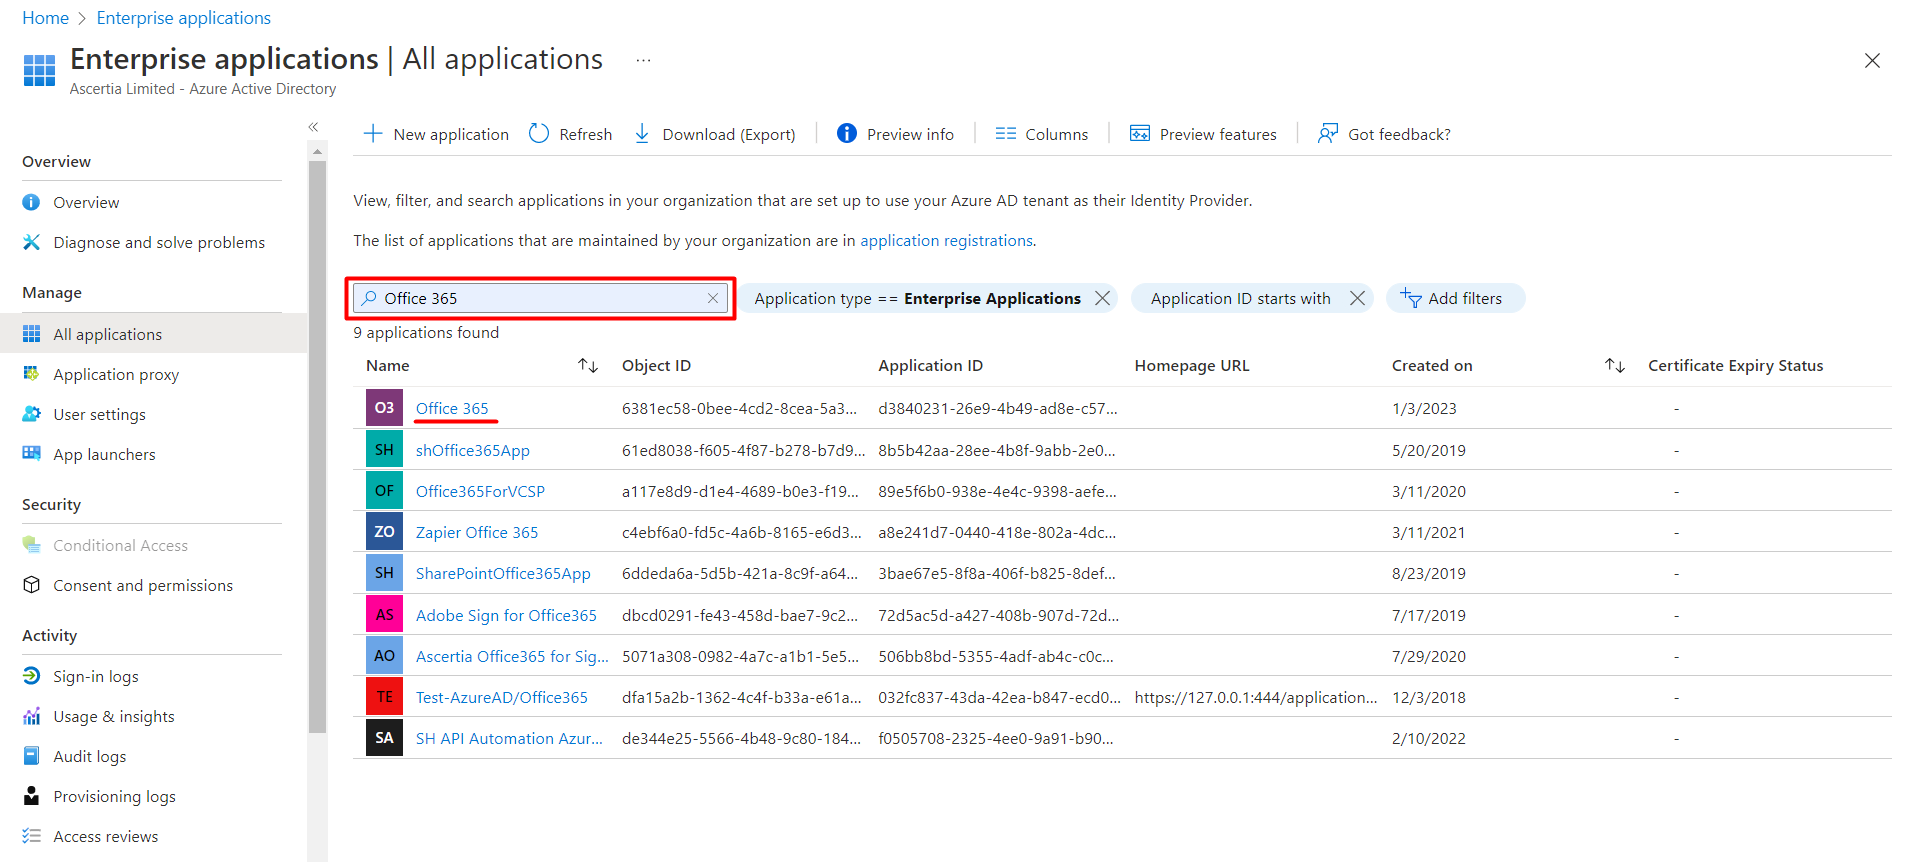Viewport: 1910px width, 862px height.
Task: Open the Test-AzureAD/Office365 link
Action: 502,697
